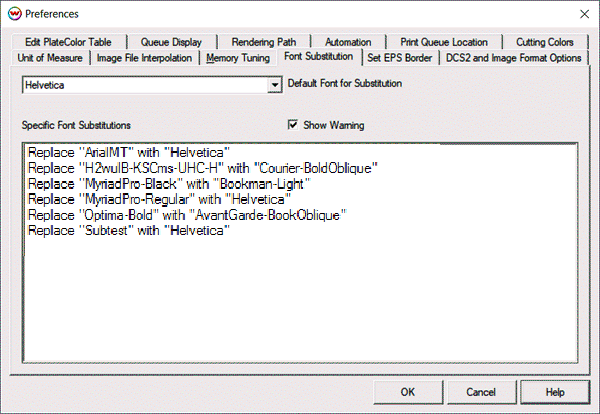This screenshot has width=600, height=414.
Task: Open the Image File Interpolation tab
Action: tap(147, 58)
